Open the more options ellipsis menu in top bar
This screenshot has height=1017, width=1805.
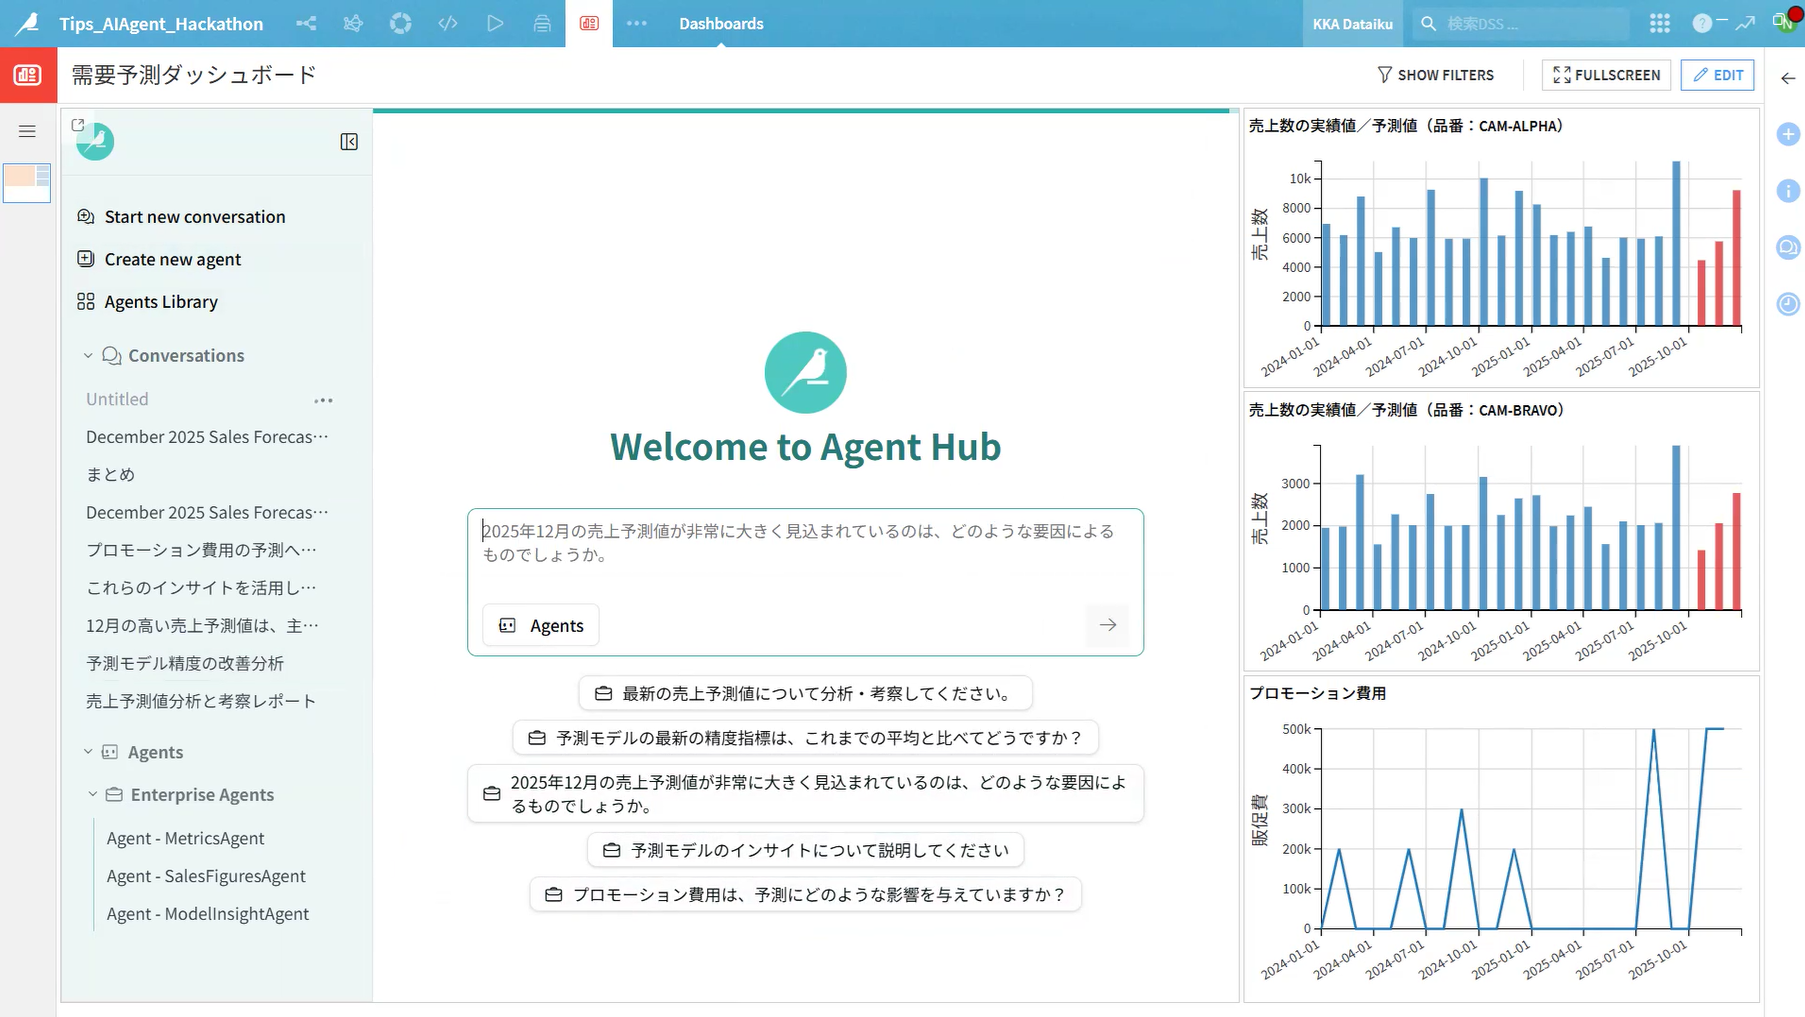[x=636, y=23]
